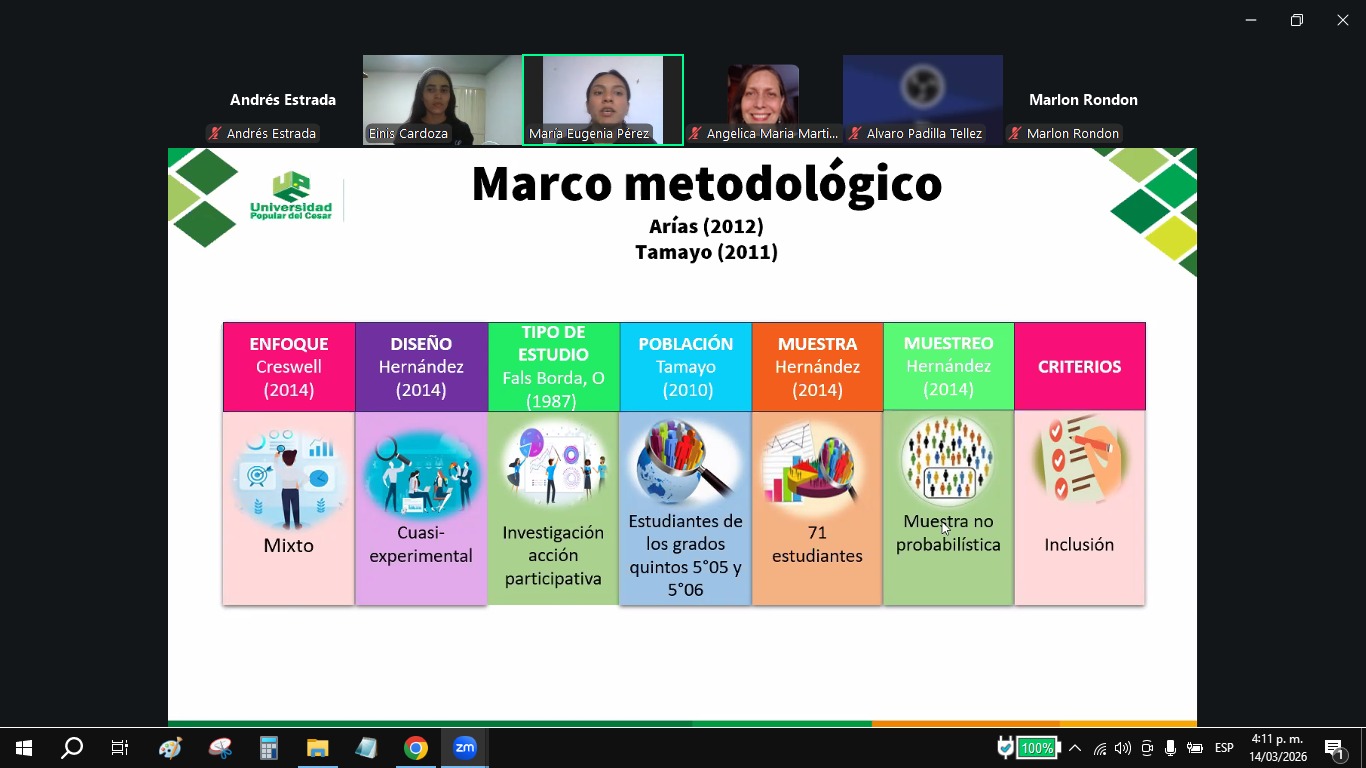
Task: Open the notification center with 1 alert
Action: [x=1335, y=748]
